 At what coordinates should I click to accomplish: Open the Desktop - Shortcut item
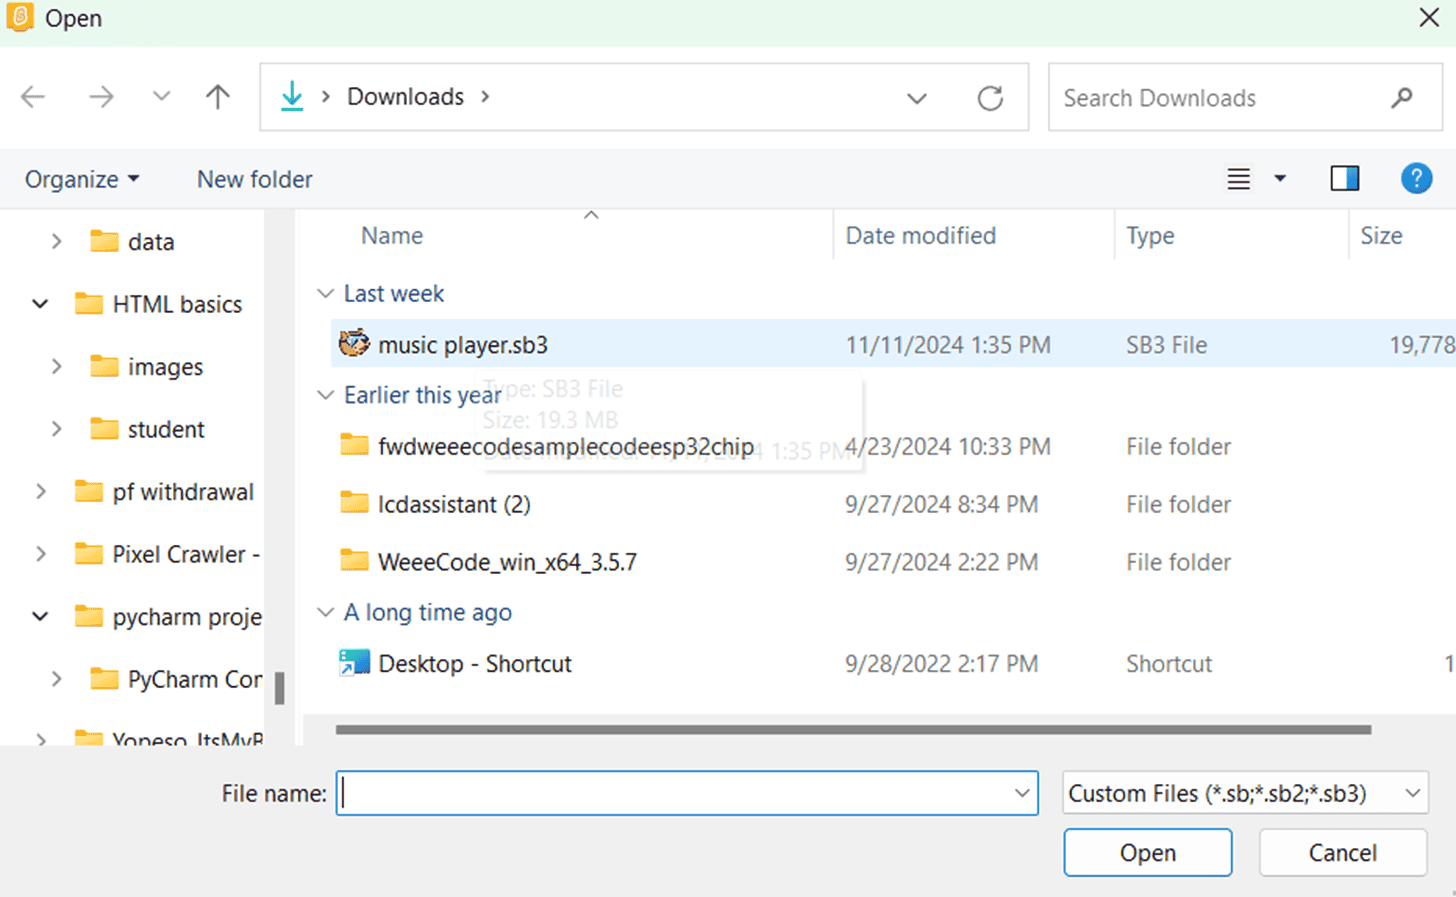click(474, 663)
